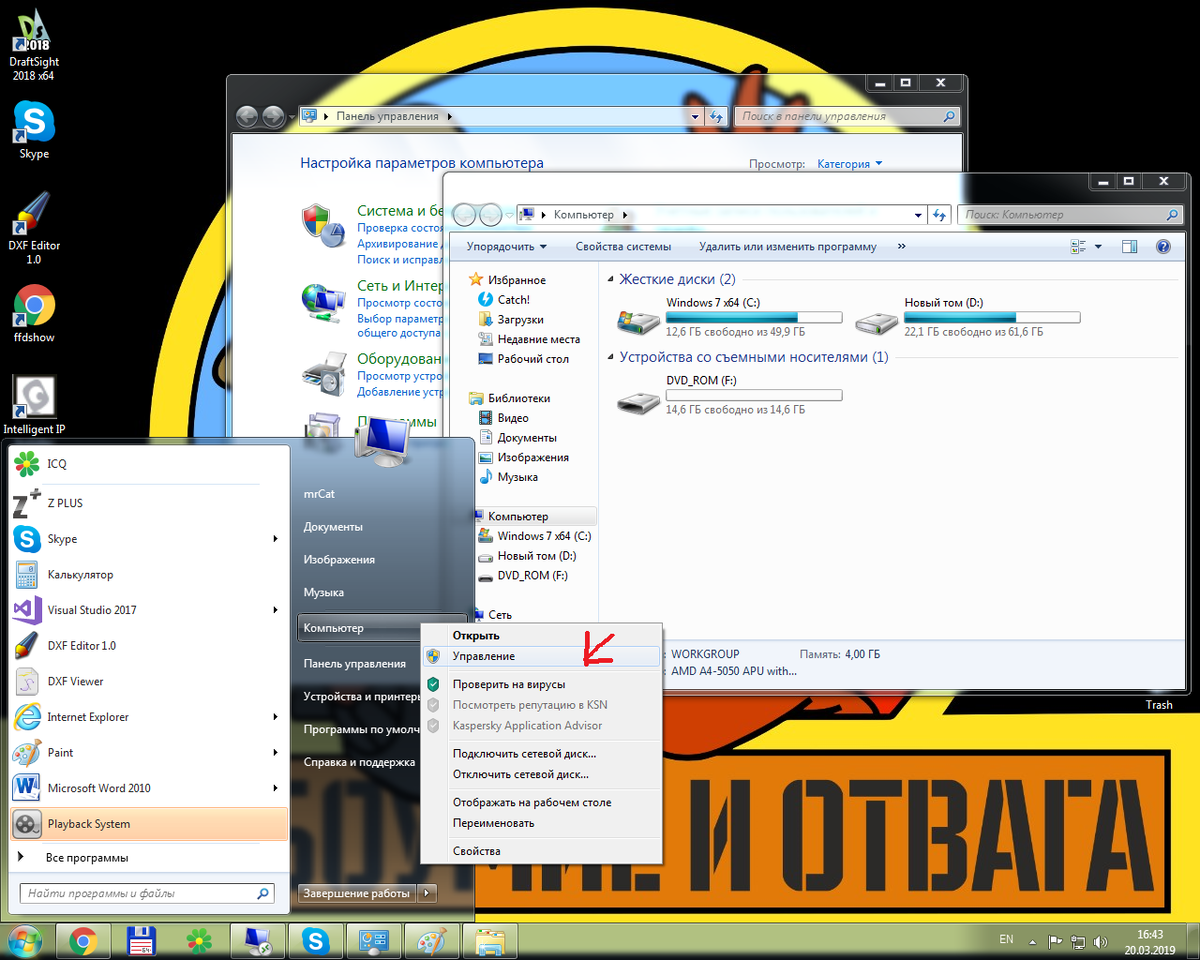The height and width of the screenshot is (960, 1200).
Task: Open Chrome from the taskbar
Action: coord(83,940)
